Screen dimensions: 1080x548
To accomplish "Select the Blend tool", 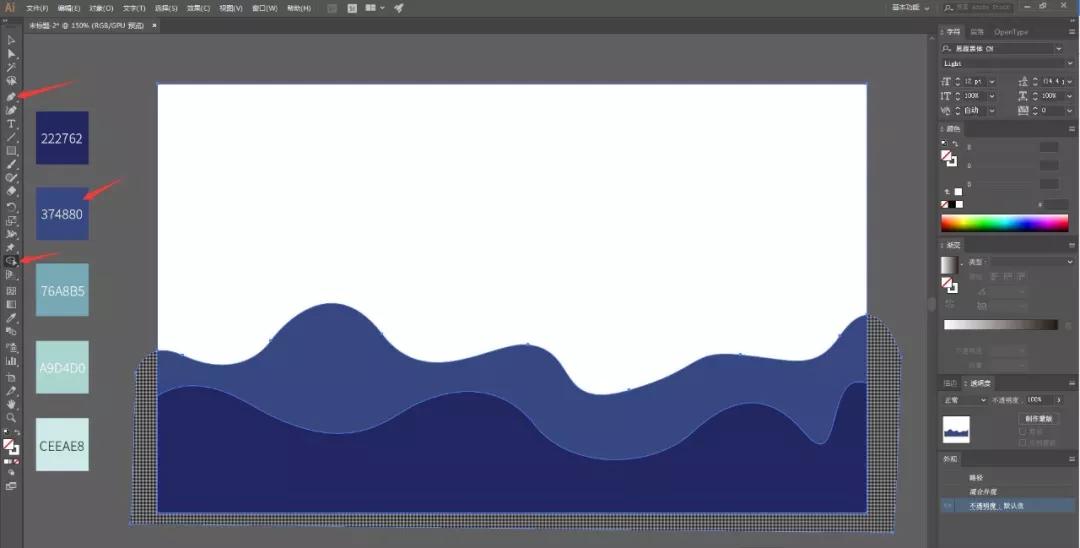I will (11, 333).
